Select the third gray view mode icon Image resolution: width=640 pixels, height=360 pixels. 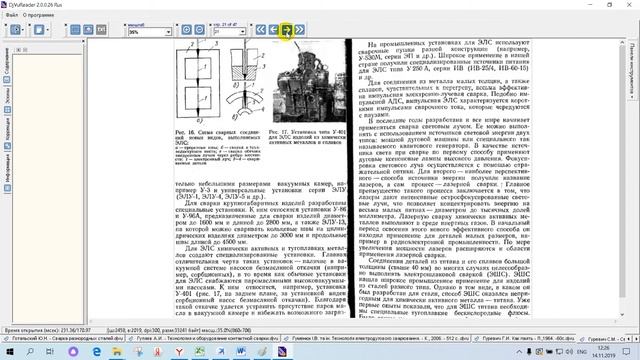point(101,30)
